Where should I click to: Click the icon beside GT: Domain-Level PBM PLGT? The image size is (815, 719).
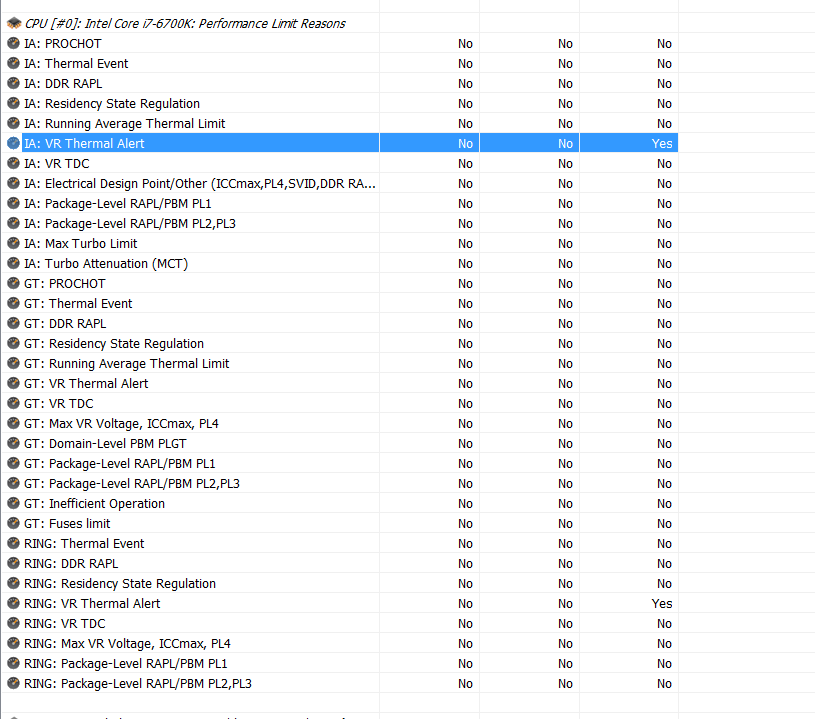pyautogui.click(x=14, y=443)
